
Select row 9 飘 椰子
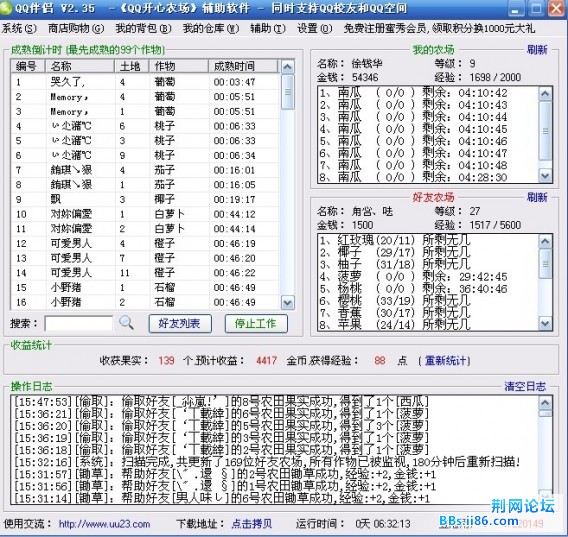point(145,199)
